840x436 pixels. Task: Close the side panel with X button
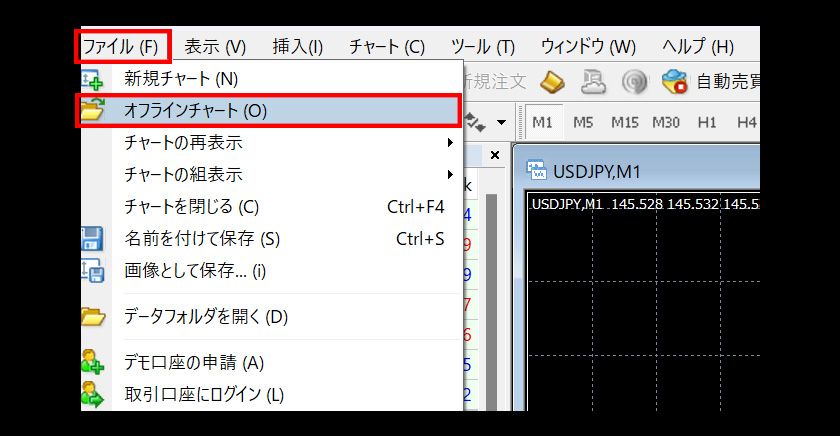(x=493, y=156)
